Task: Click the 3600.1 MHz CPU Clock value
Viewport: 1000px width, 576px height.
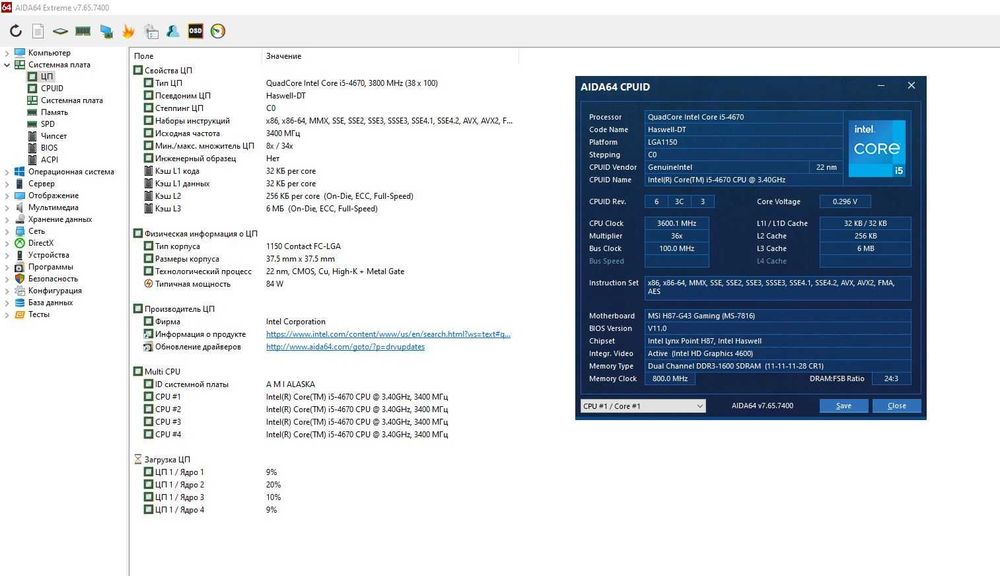Action: (677, 223)
